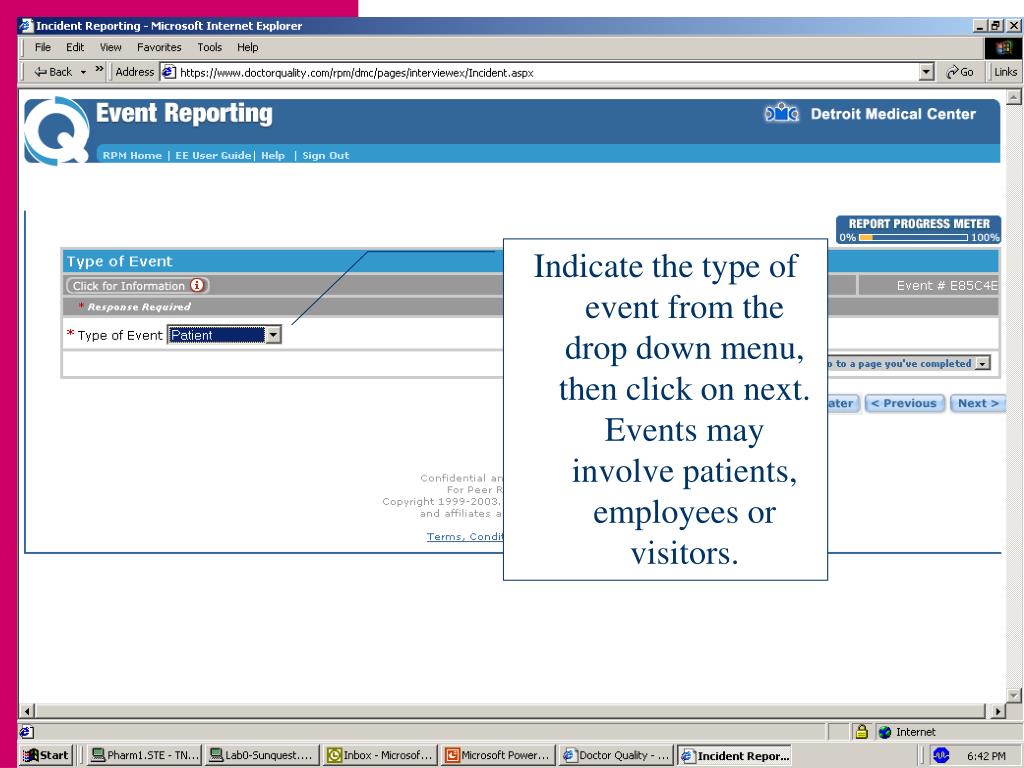Viewport: 1024px width, 768px height.
Task: Open the Help menu in menu bar
Action: coord(248,47)
